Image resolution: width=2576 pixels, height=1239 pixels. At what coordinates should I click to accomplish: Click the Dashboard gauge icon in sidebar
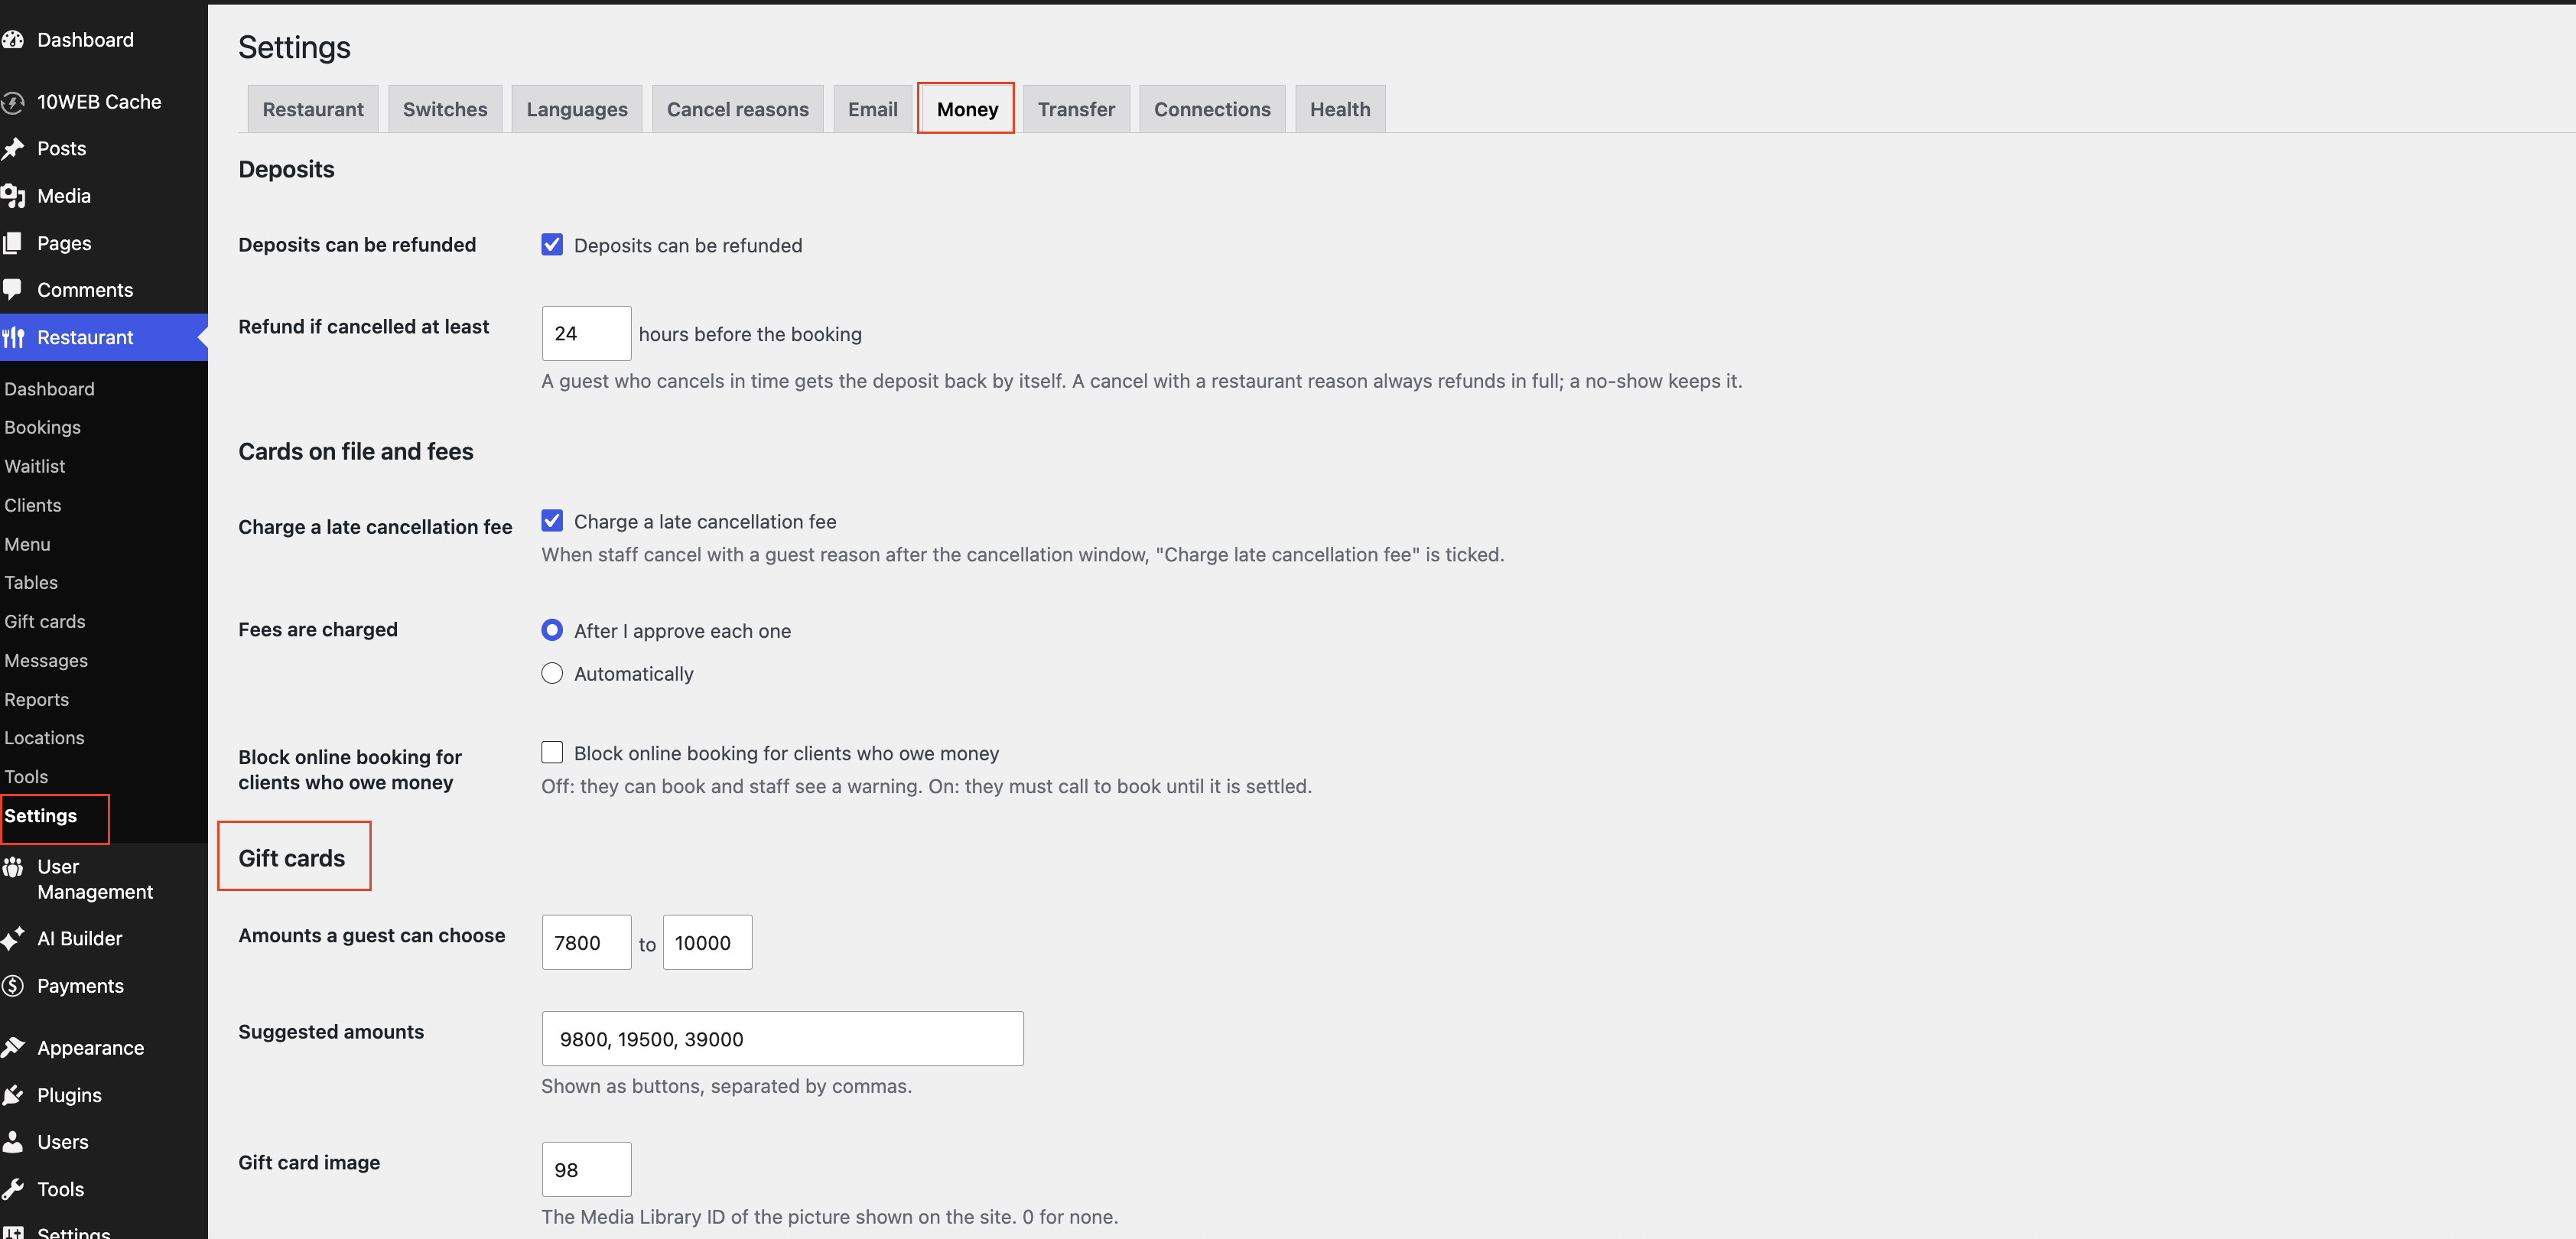click(x=13, y=40)
